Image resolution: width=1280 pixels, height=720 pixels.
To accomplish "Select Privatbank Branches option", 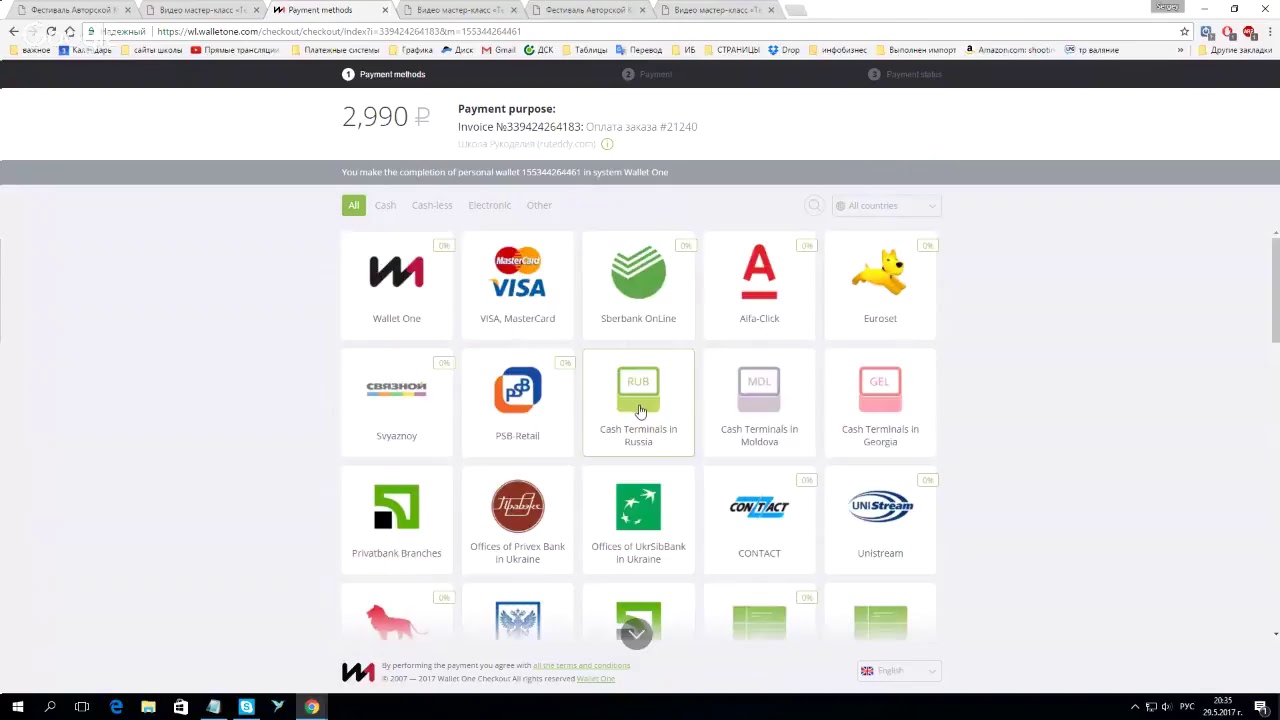I will tap(396, 520).
